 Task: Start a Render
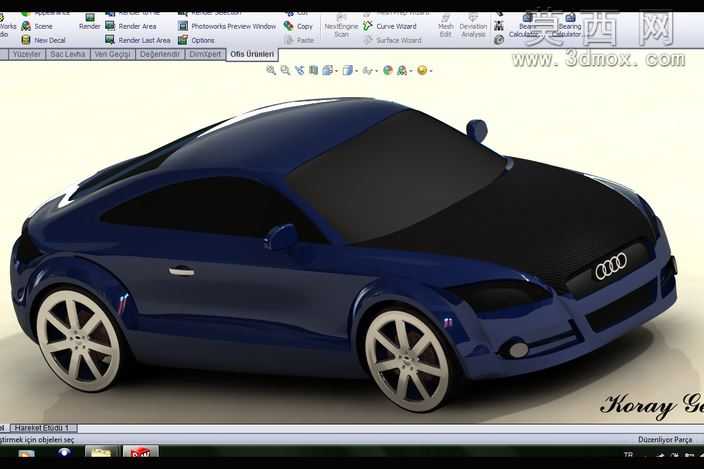coord(89,22)
